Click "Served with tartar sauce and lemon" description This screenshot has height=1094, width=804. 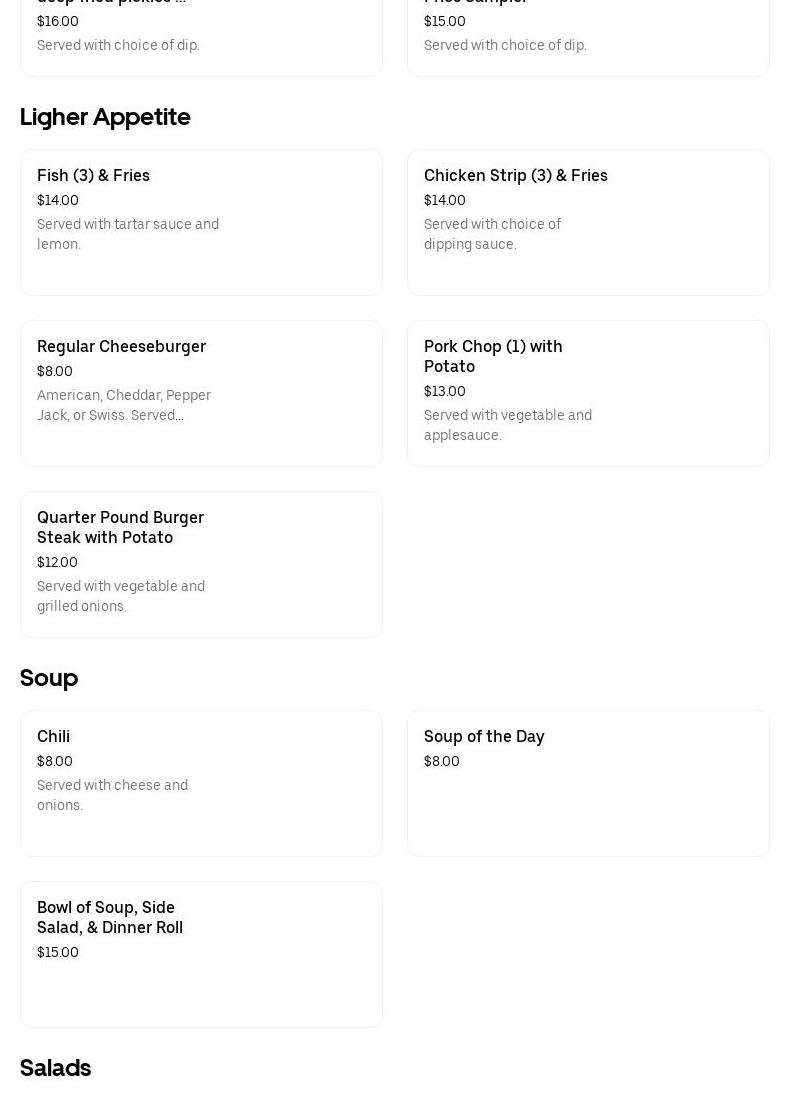(x=128, y=234)
